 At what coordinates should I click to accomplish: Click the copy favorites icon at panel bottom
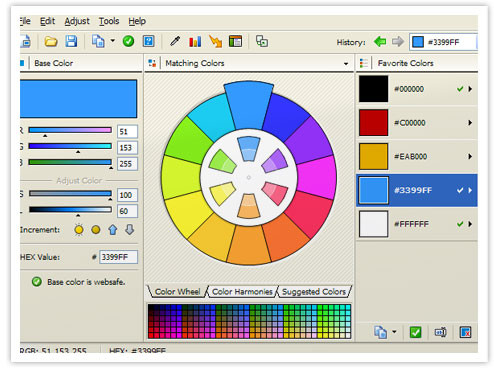[380, 332]
